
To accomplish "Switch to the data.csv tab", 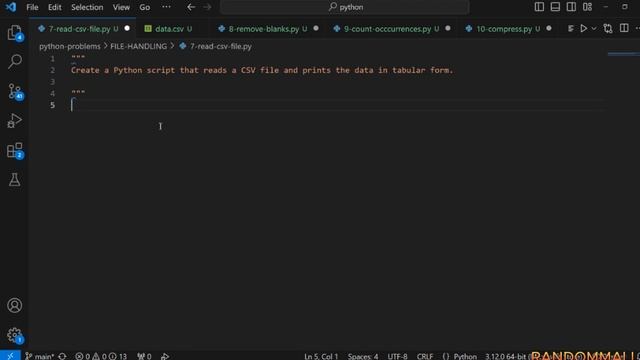I will click(x=169, y=29).
